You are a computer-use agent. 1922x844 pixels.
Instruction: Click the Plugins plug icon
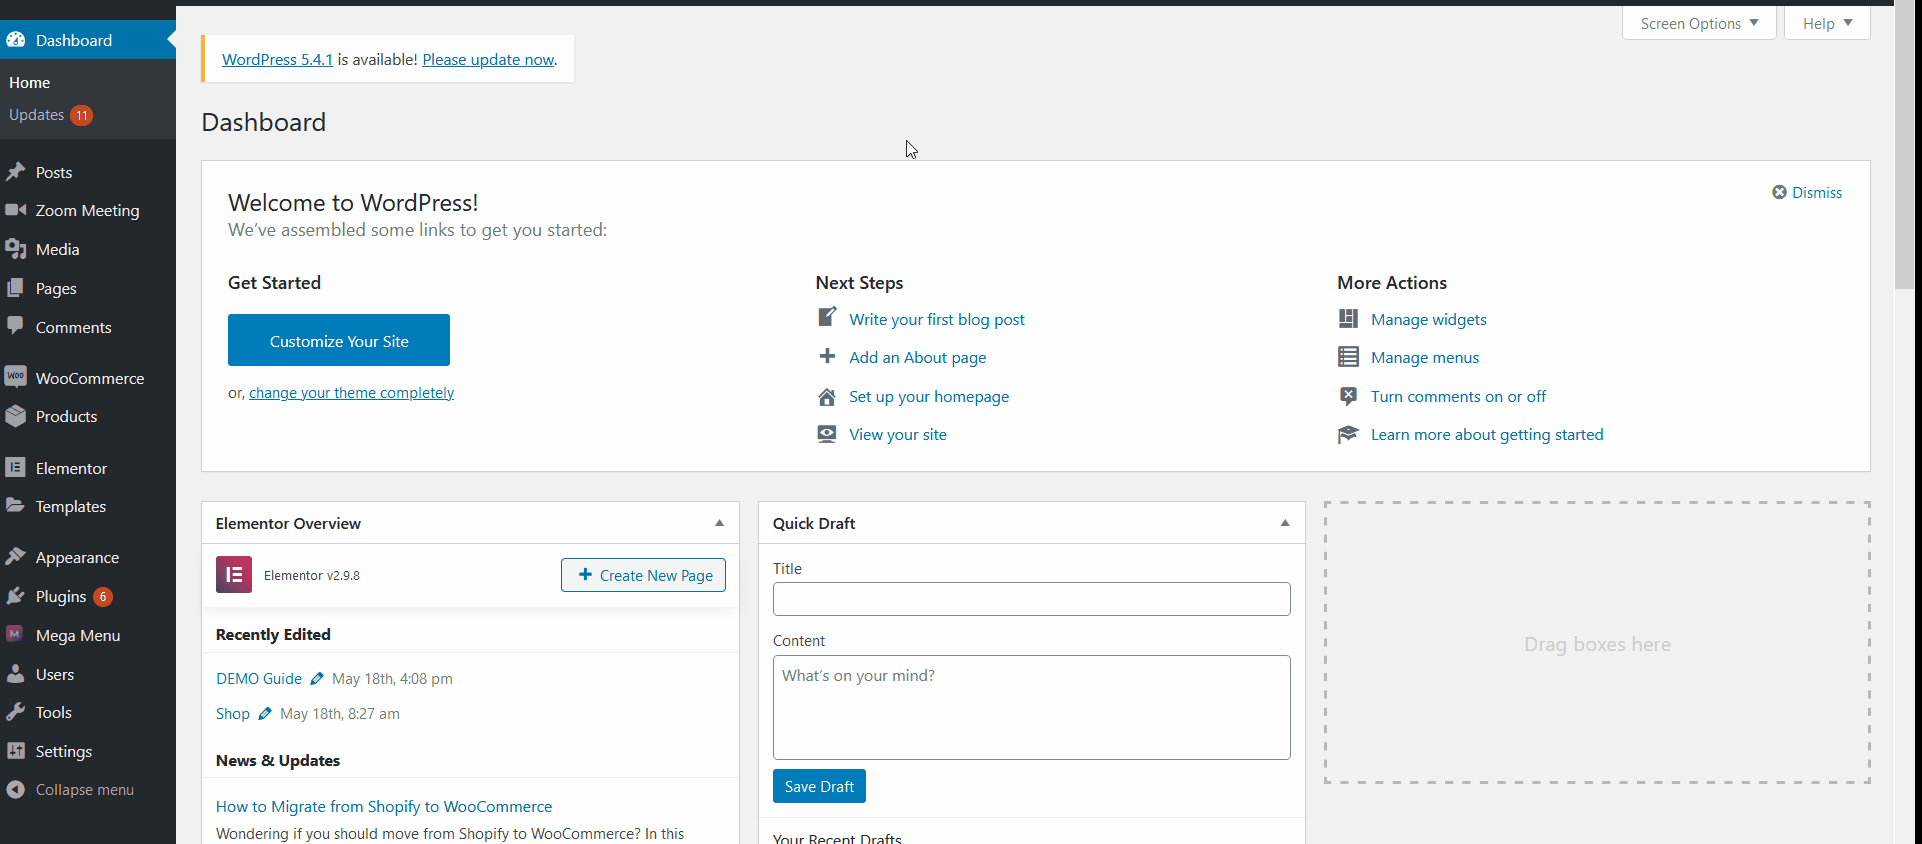(x=16, y=596)
